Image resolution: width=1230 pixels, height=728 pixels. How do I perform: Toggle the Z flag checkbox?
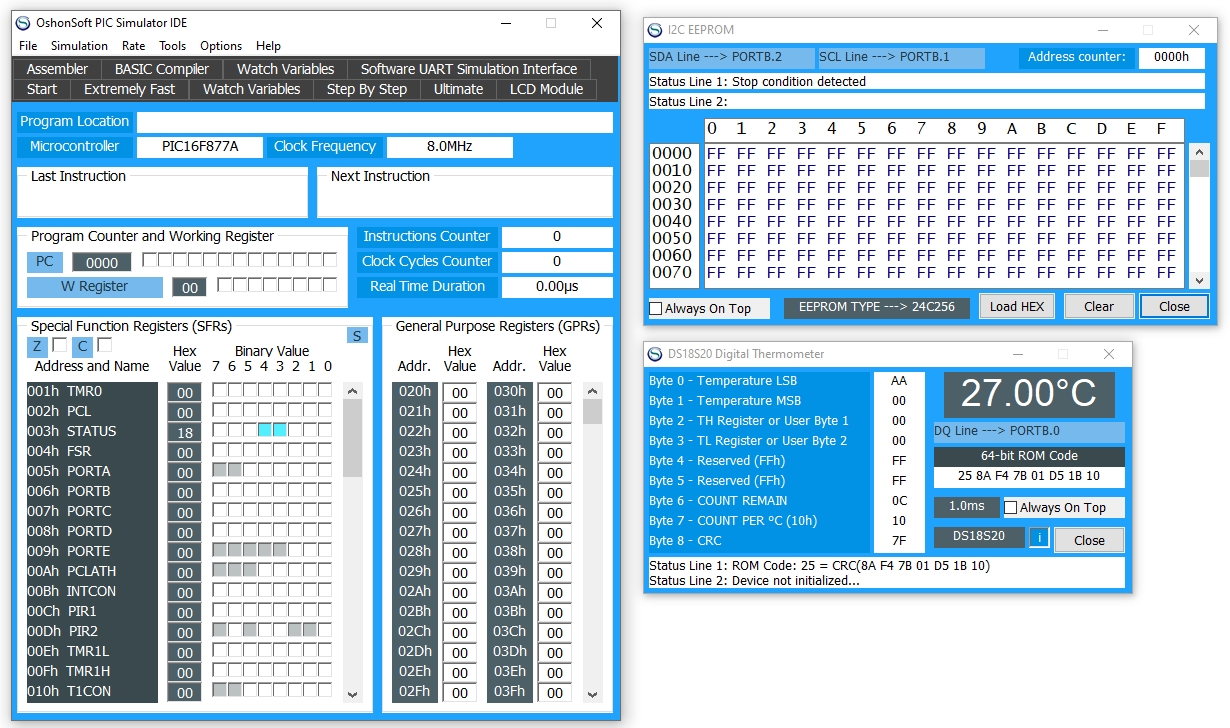tap(59, 345)
